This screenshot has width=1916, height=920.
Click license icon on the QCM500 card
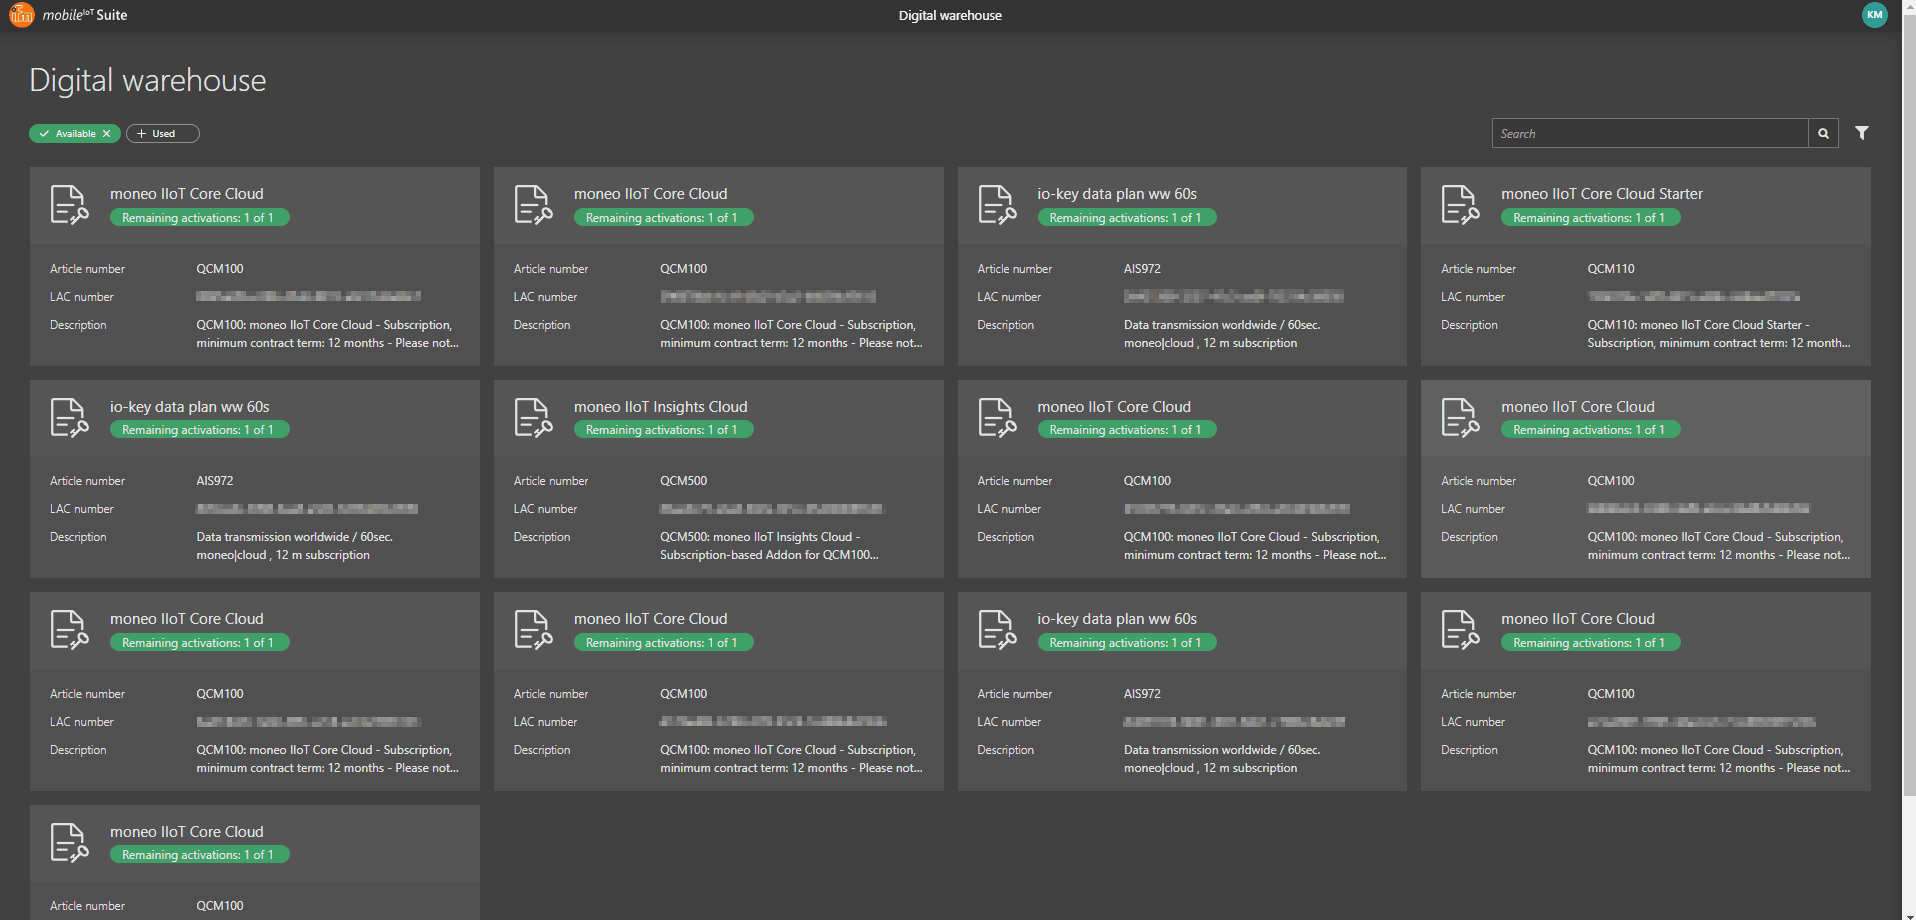533,417
